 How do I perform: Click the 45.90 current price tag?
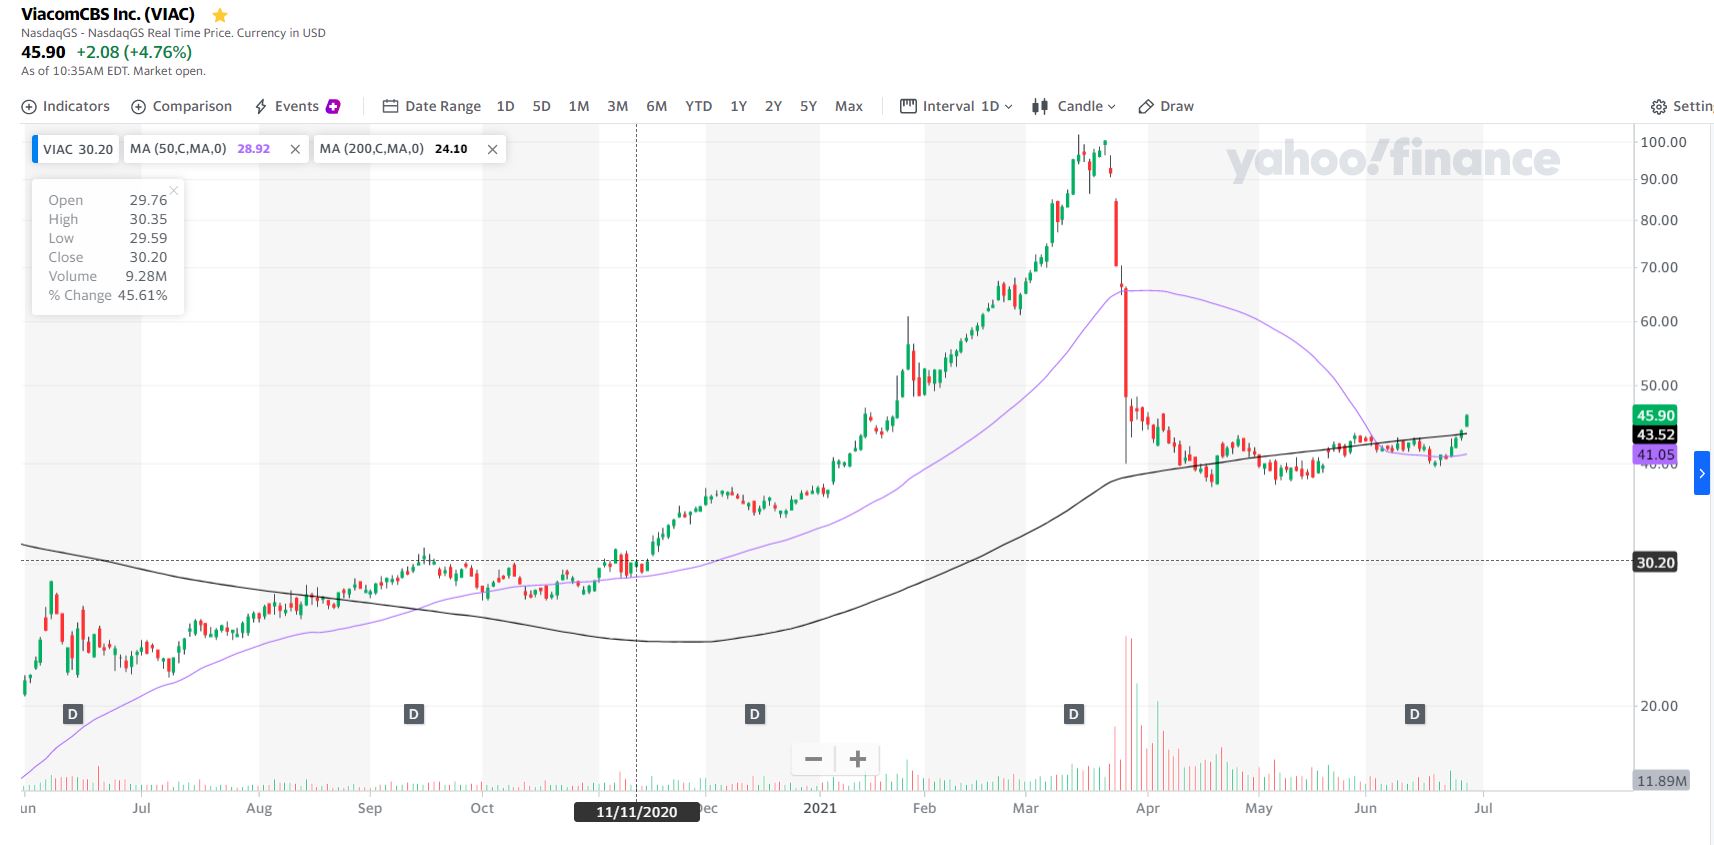(x=1655, y=415)
